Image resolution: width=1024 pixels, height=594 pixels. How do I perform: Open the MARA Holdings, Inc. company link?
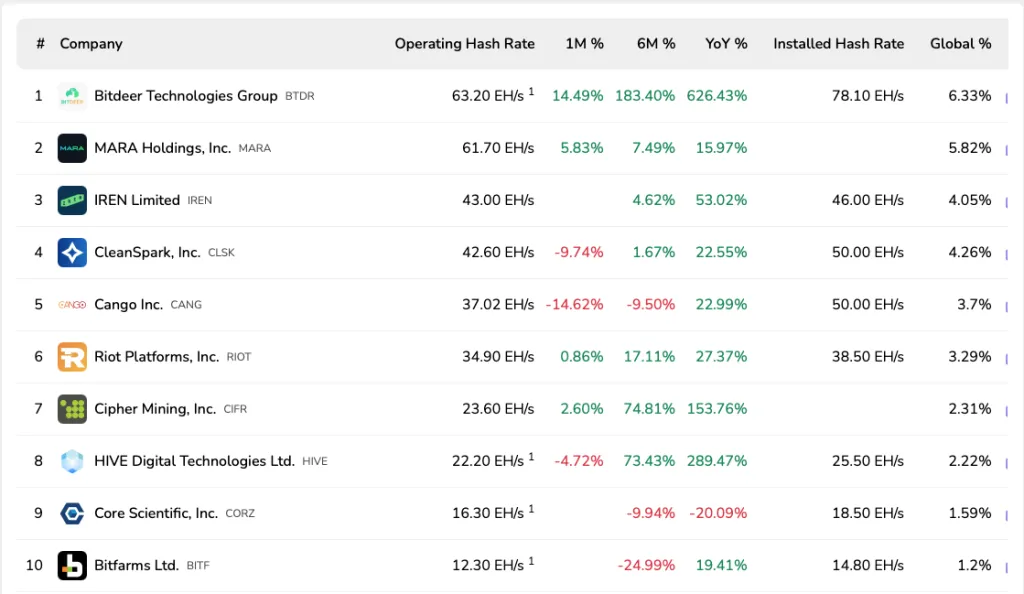pyautogui.click(x=162, y=148)
